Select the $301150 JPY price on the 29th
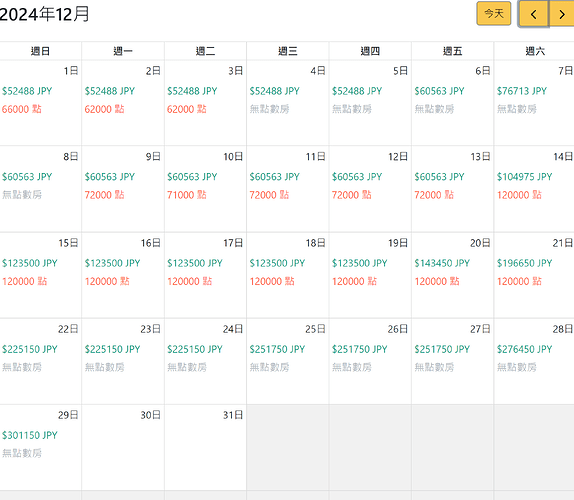The image size is (574, 500). click(30, 436)
